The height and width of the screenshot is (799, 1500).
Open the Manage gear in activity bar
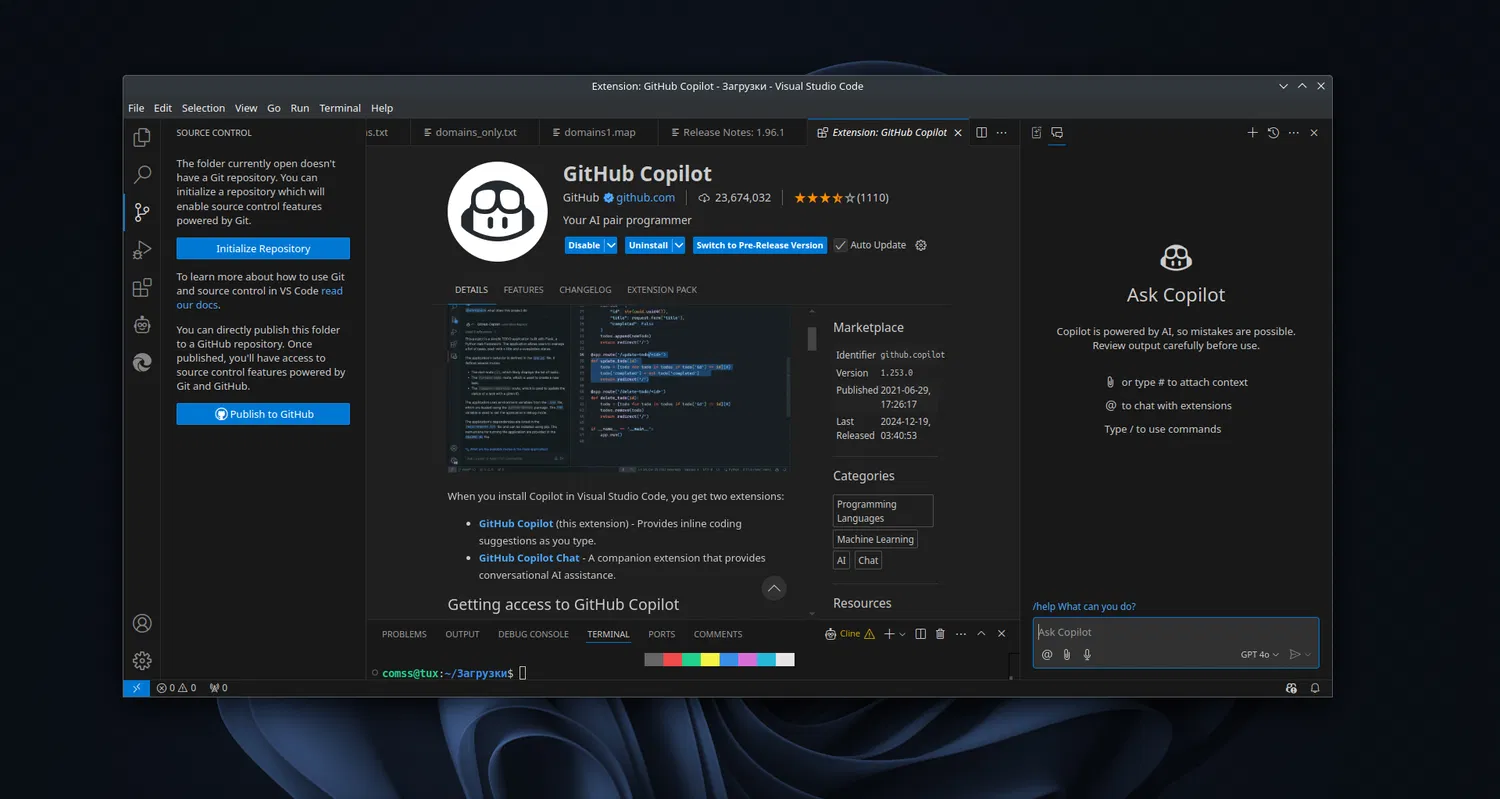(x=142, y=660)
